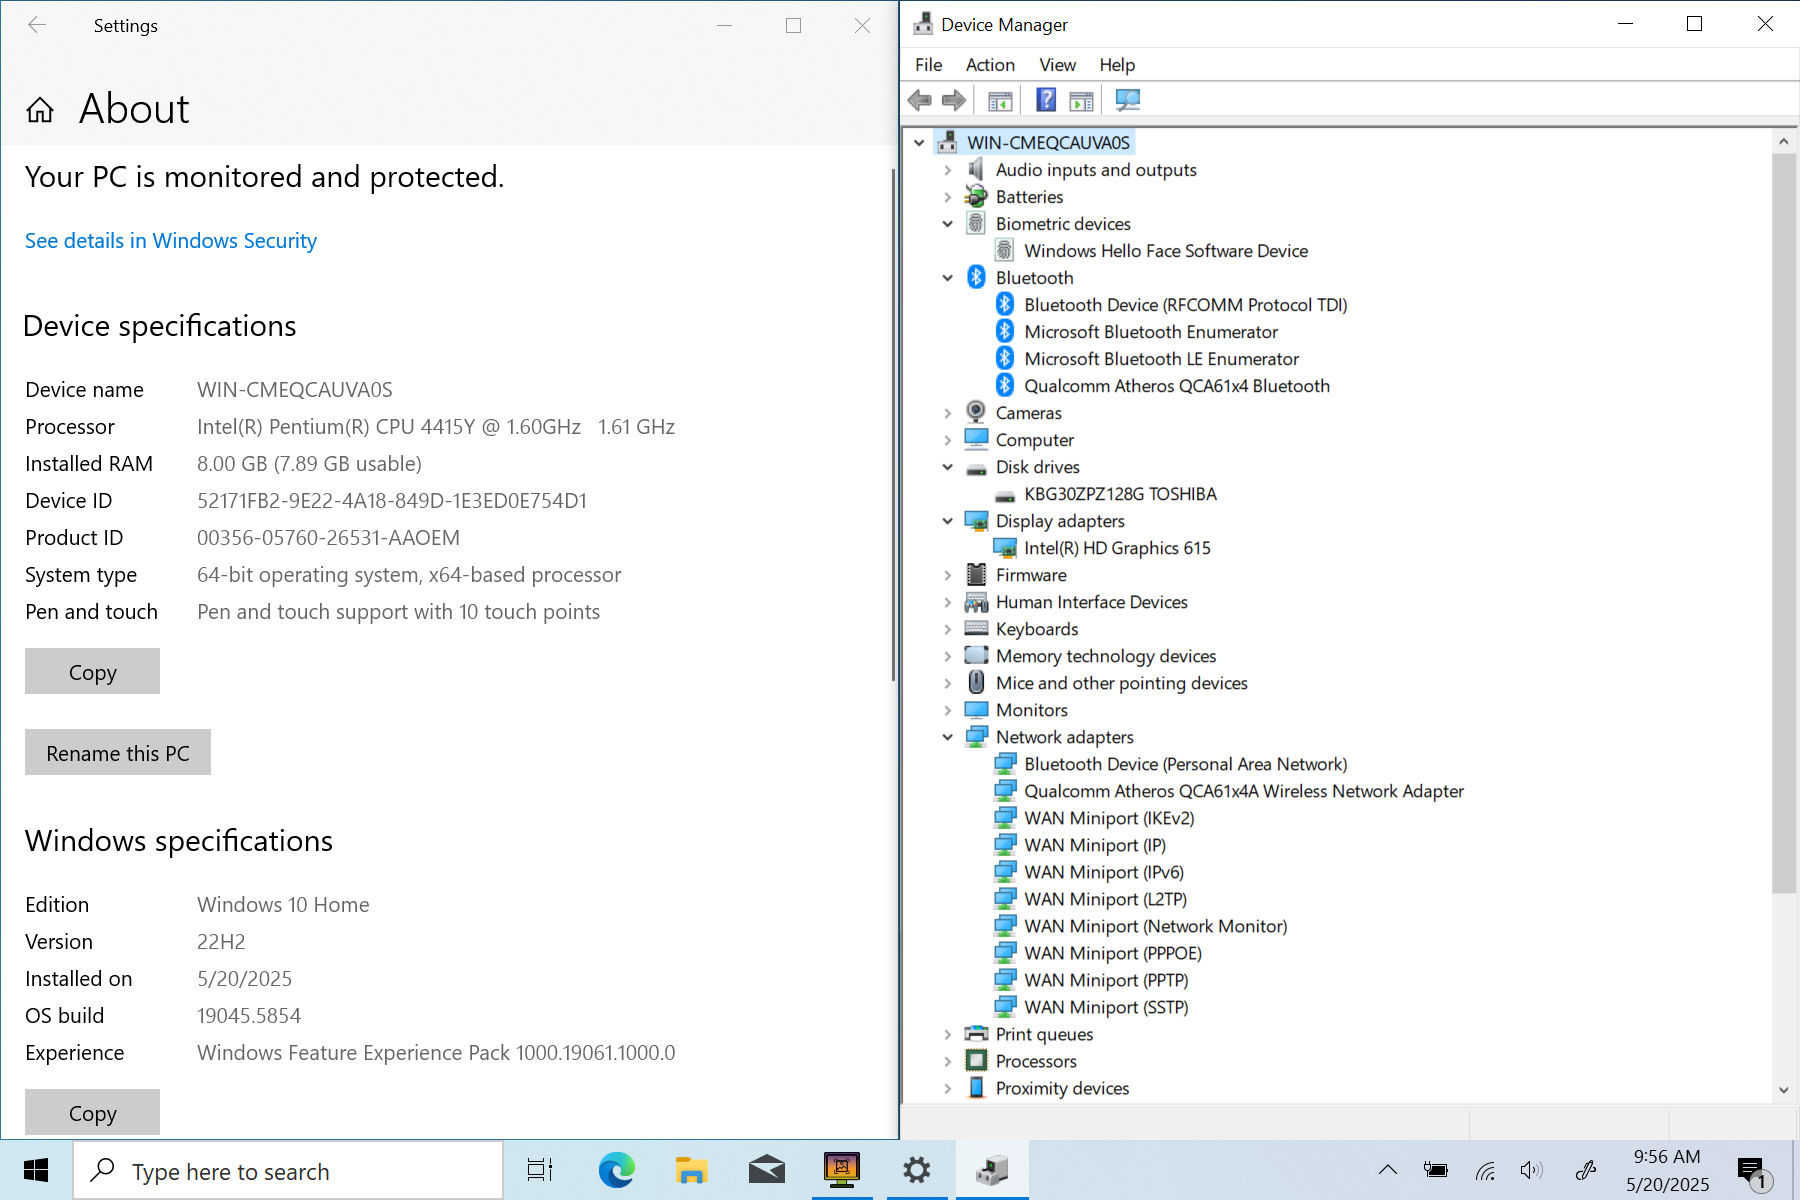
Task: Open the Mail app from taskbar
Action: 766,1170
